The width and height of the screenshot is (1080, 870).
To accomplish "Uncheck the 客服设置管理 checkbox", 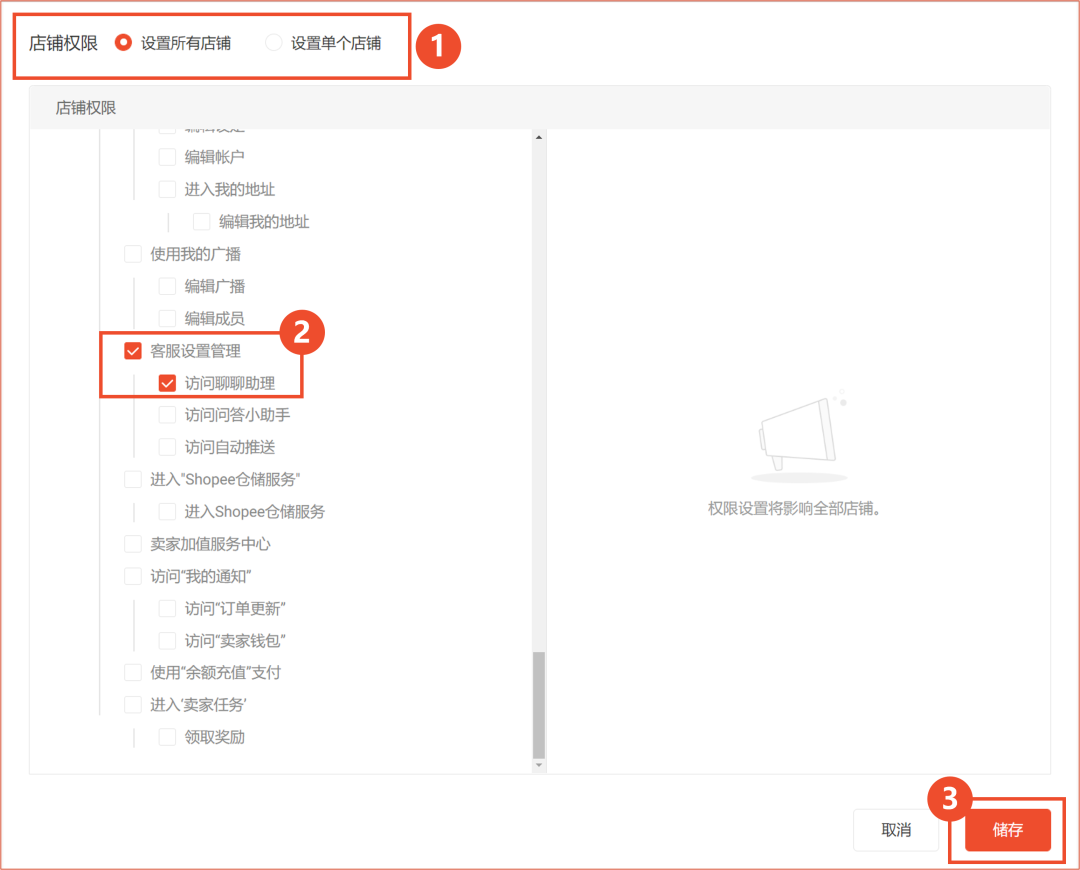I will [x=133, y=350].
